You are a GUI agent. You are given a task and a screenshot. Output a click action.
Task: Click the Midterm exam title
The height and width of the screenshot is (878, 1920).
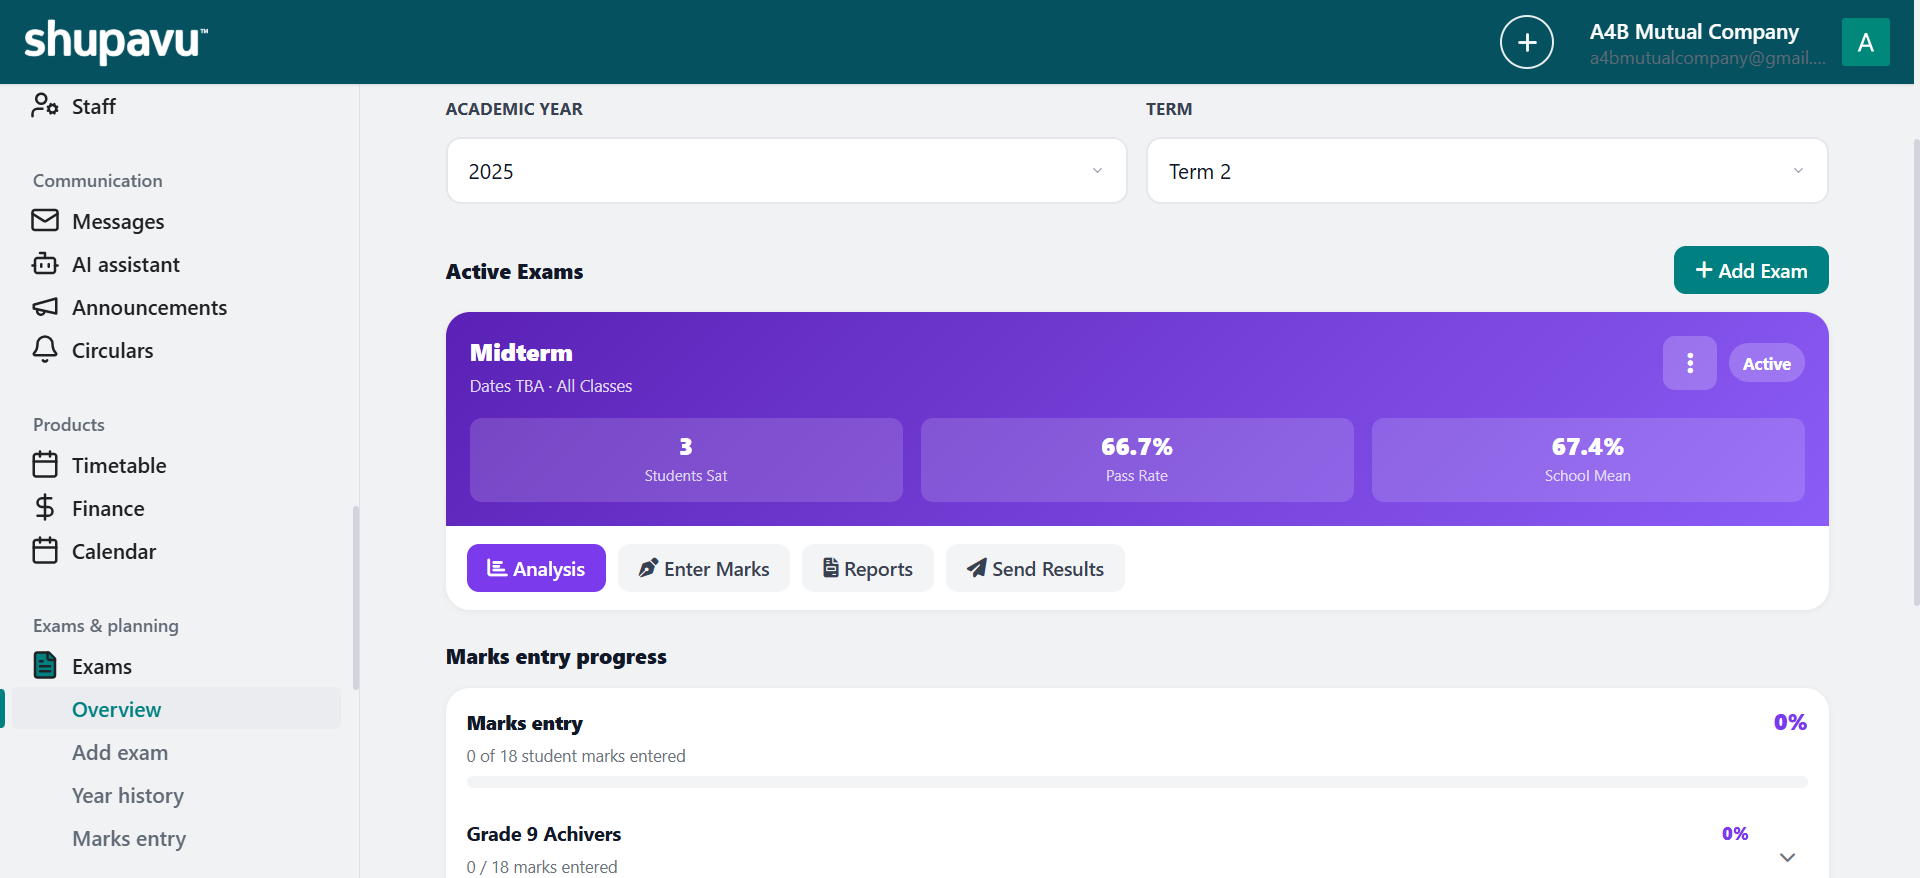[x=521, y=352]
